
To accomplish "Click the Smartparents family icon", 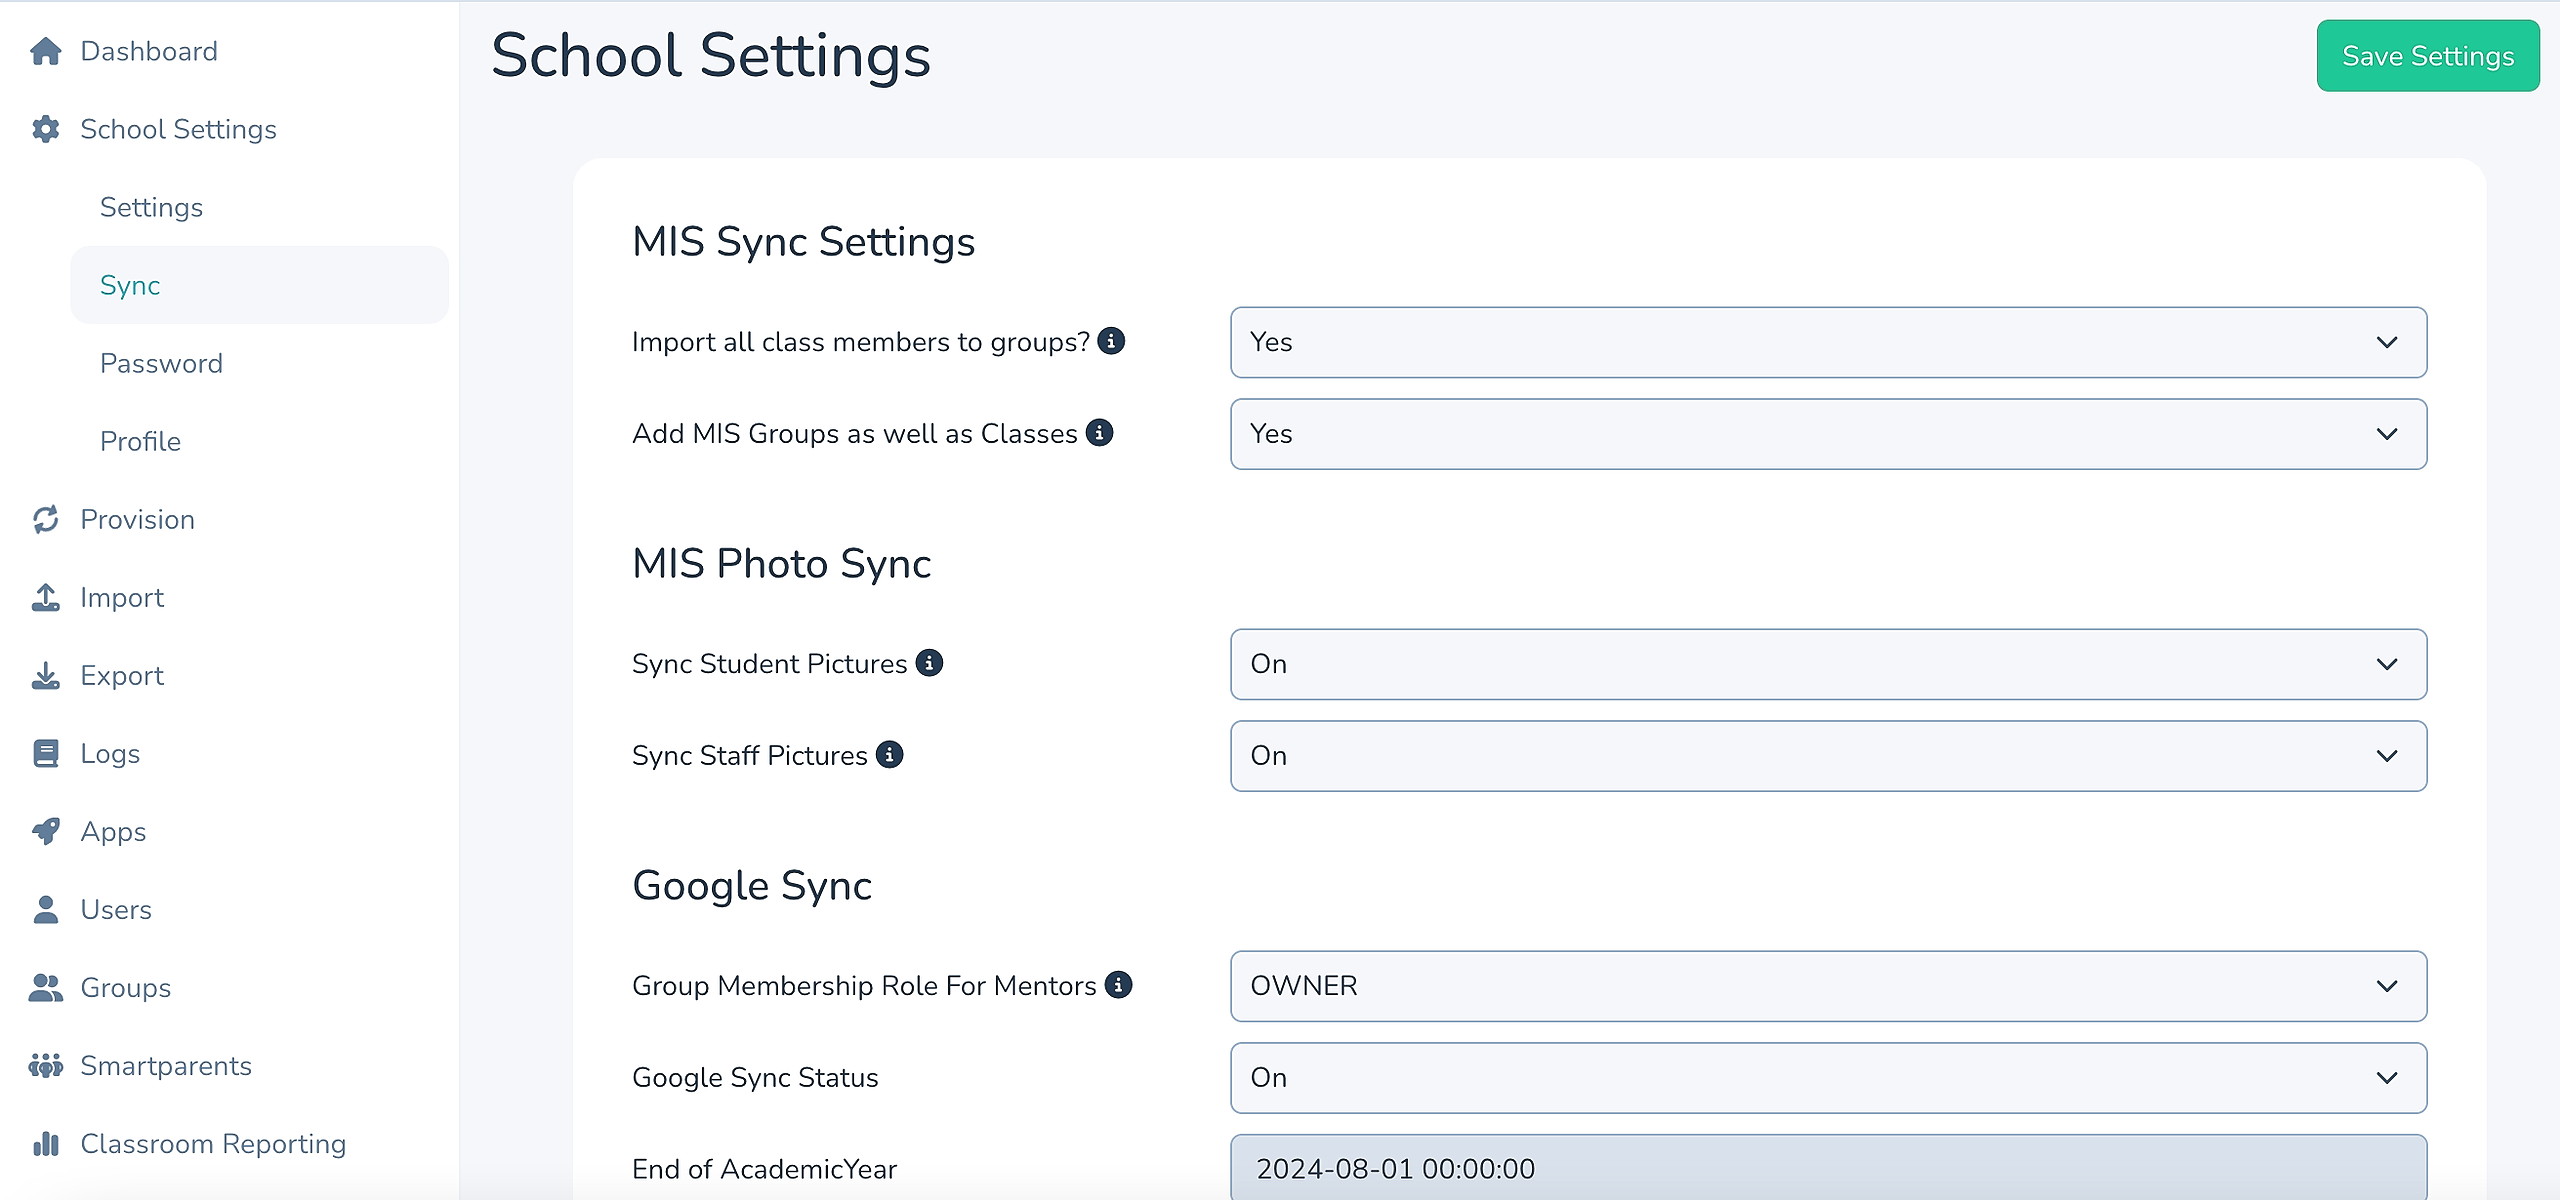I will (x=46, y=1065).
